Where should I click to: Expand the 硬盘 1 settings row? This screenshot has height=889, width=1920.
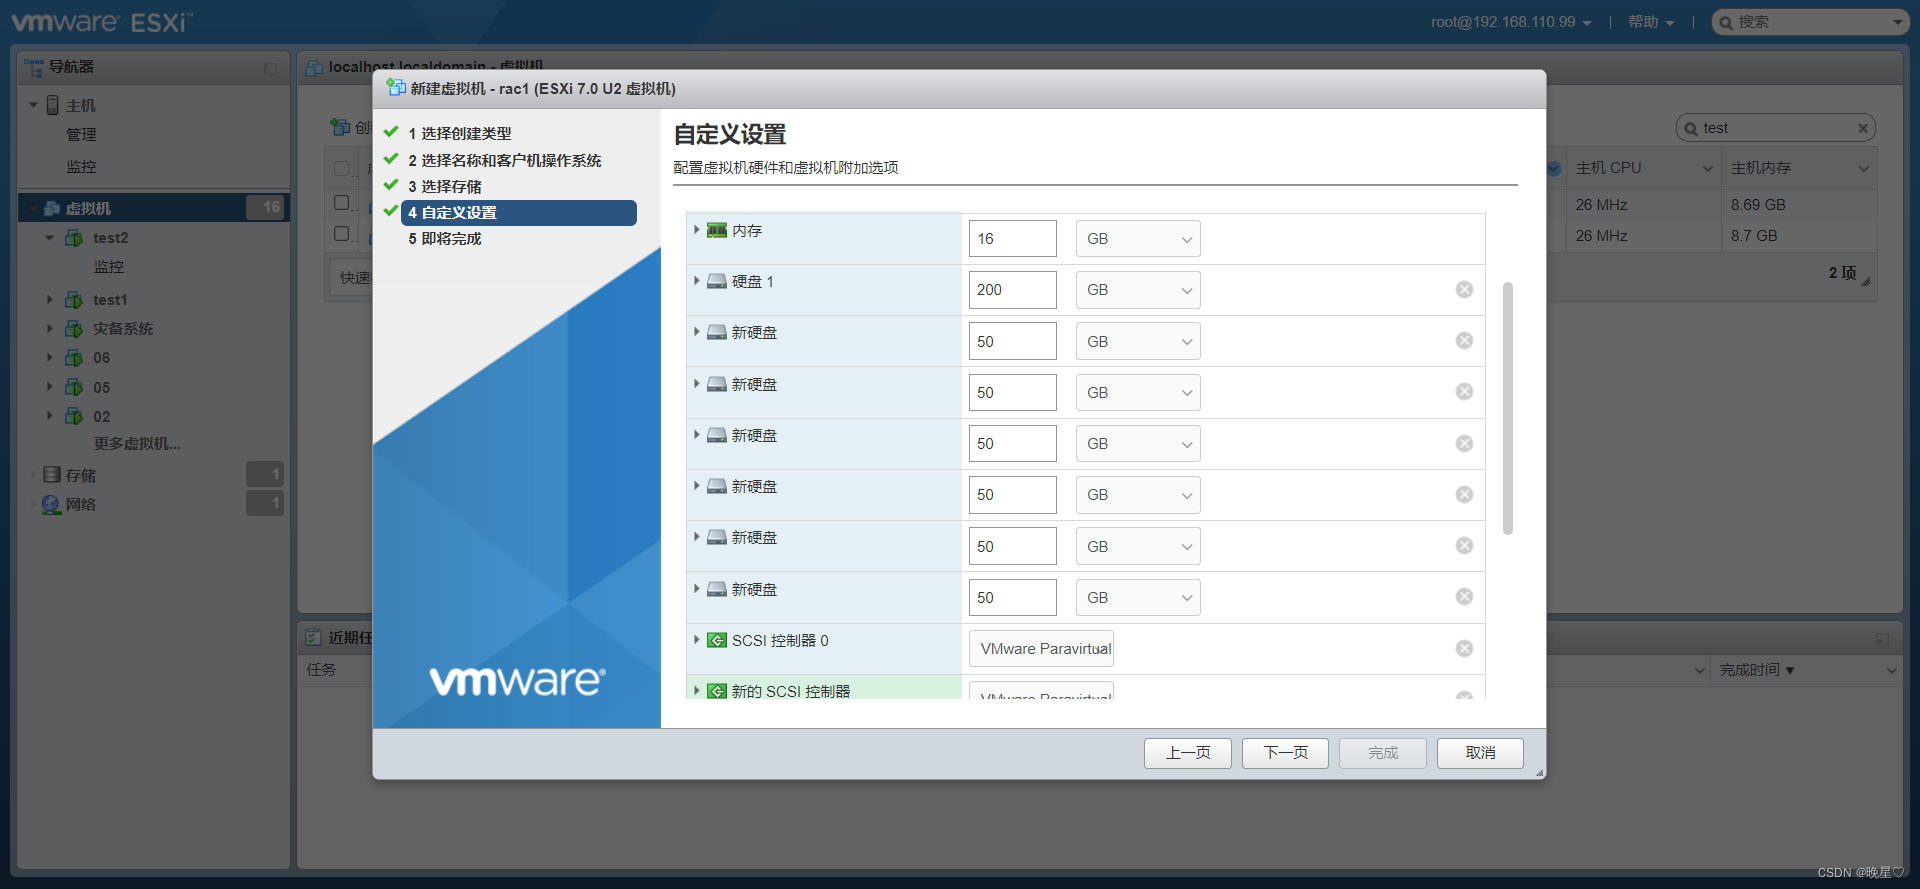[697, 281]
